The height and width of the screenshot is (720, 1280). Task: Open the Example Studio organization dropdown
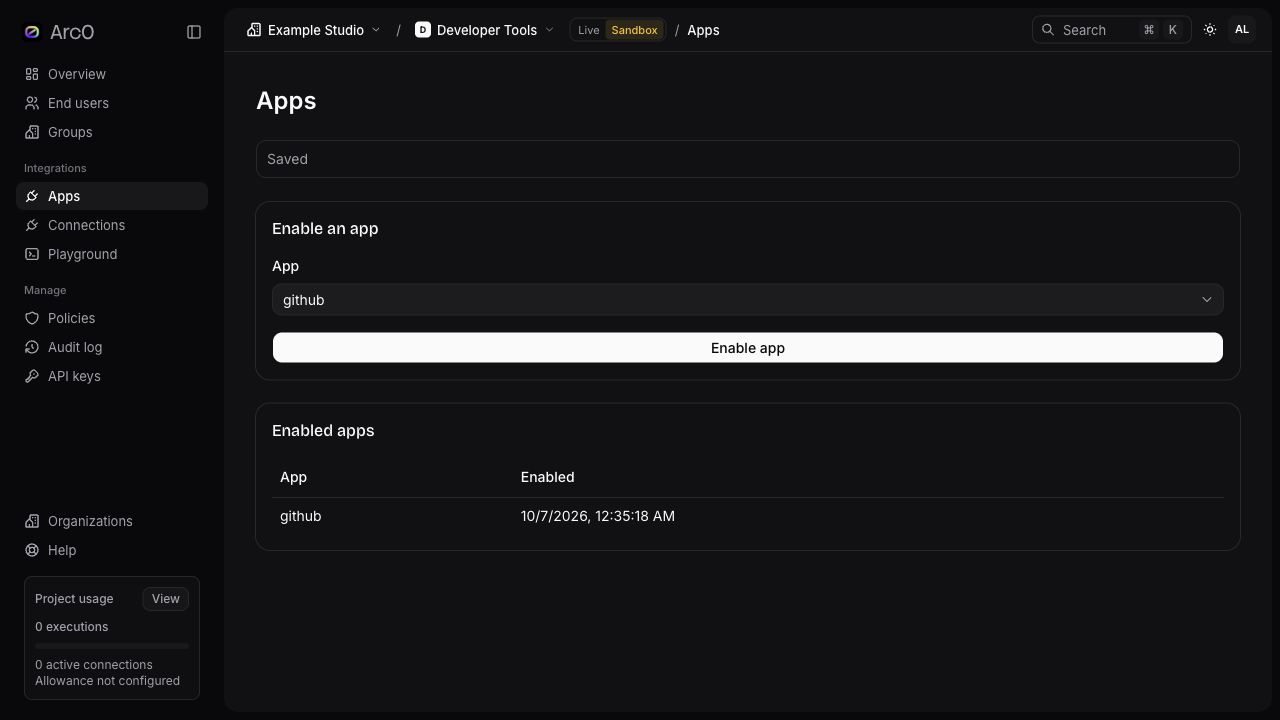coord(314,30)
